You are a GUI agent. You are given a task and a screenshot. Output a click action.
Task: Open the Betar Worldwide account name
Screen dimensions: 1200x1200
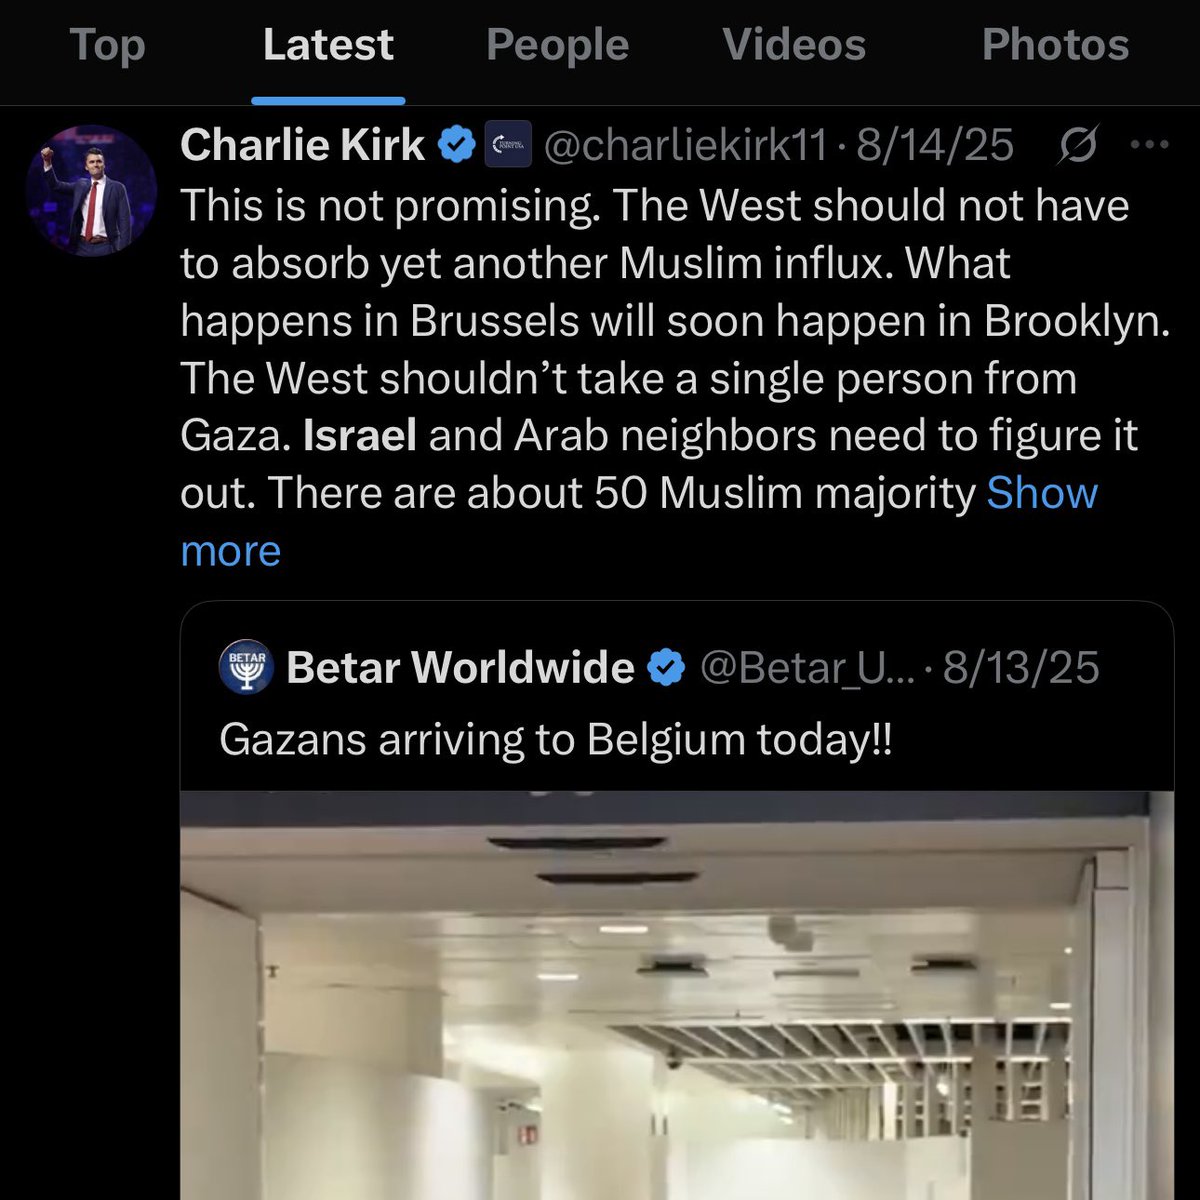tap(460, 667)
